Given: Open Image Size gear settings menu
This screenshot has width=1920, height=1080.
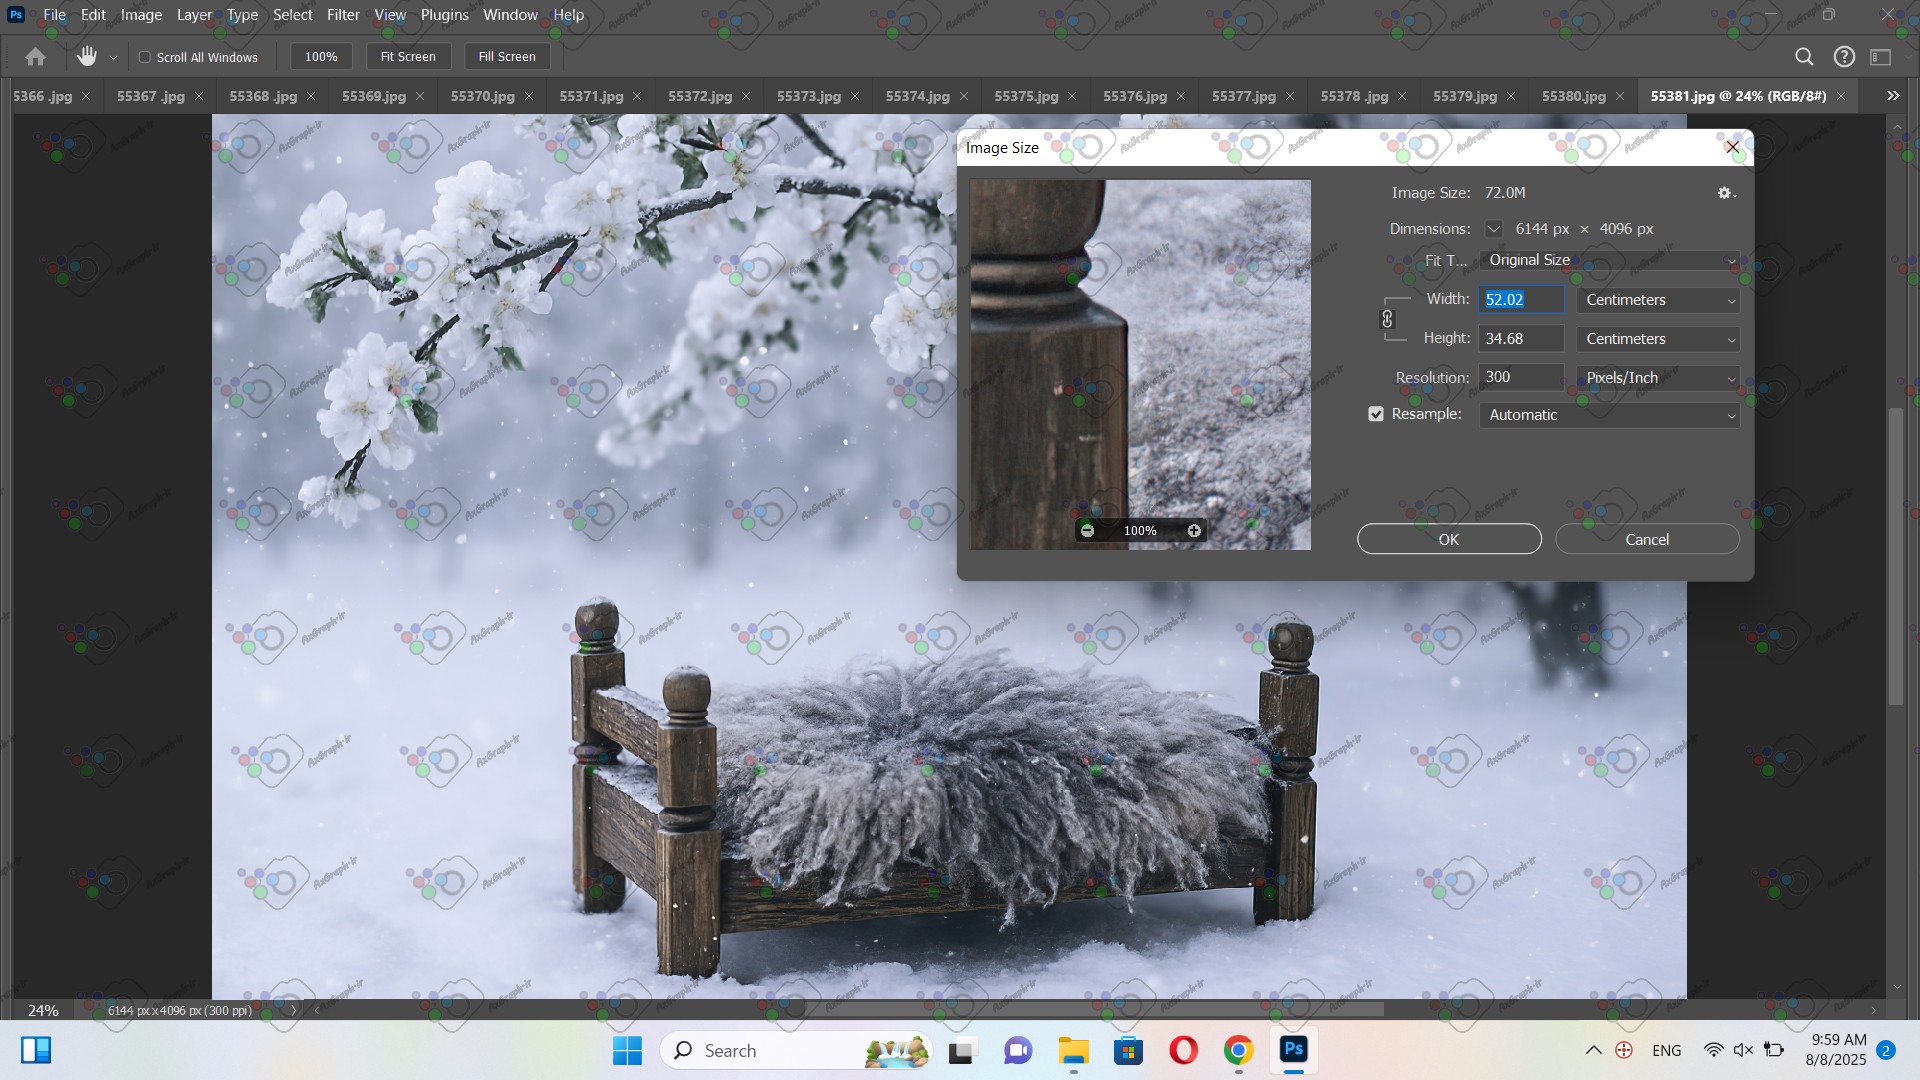Looking at the screenshot, I should coord(1726,193).
